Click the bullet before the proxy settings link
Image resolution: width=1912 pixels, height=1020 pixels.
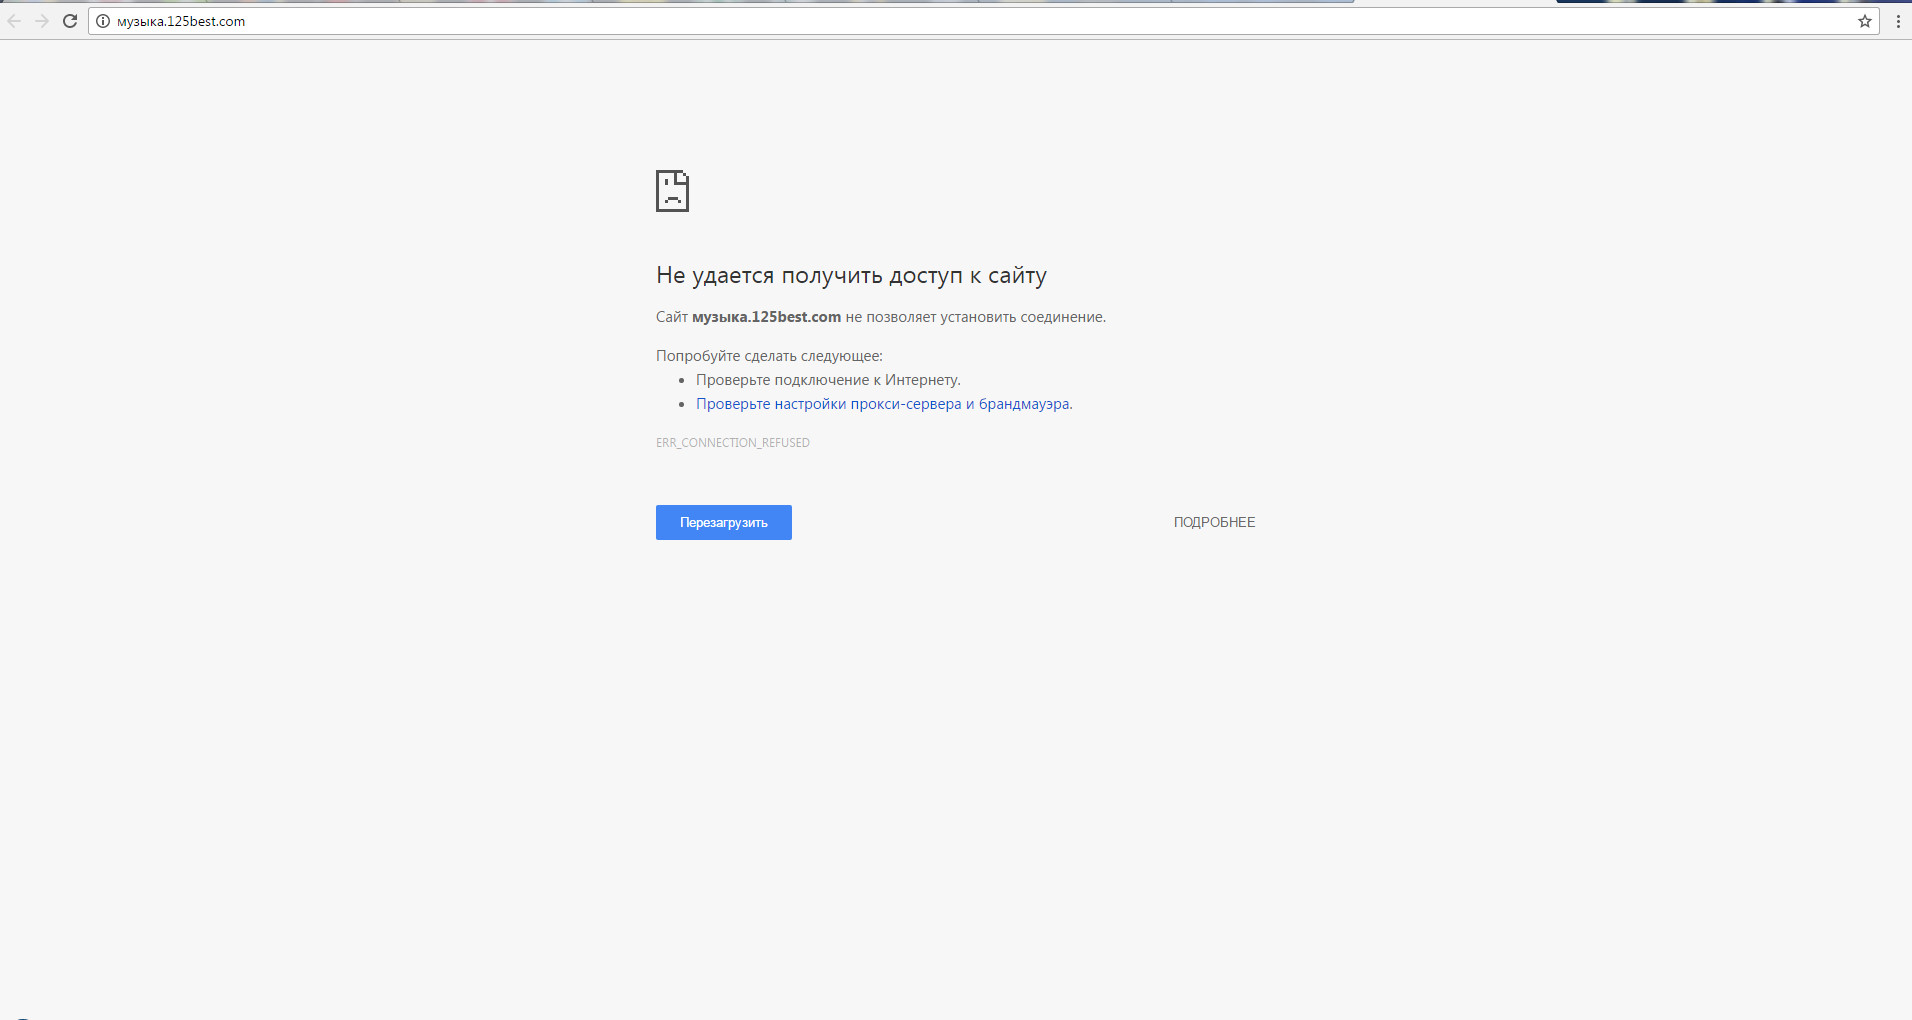(682, 405)
